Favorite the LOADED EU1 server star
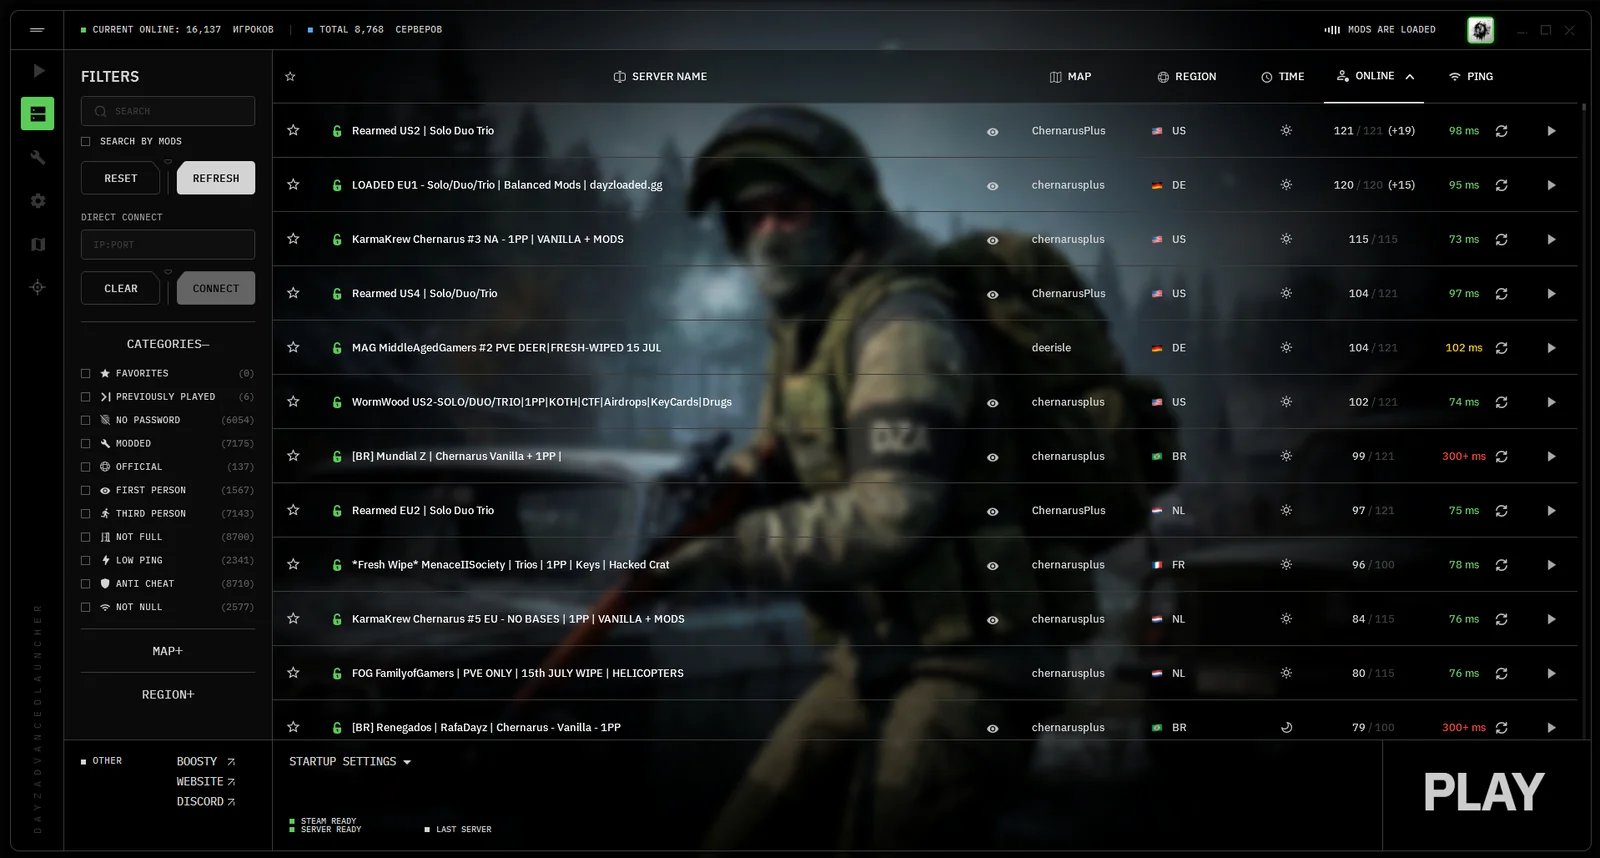Screen dimensions: 1600x858 (x=293, y=184)
